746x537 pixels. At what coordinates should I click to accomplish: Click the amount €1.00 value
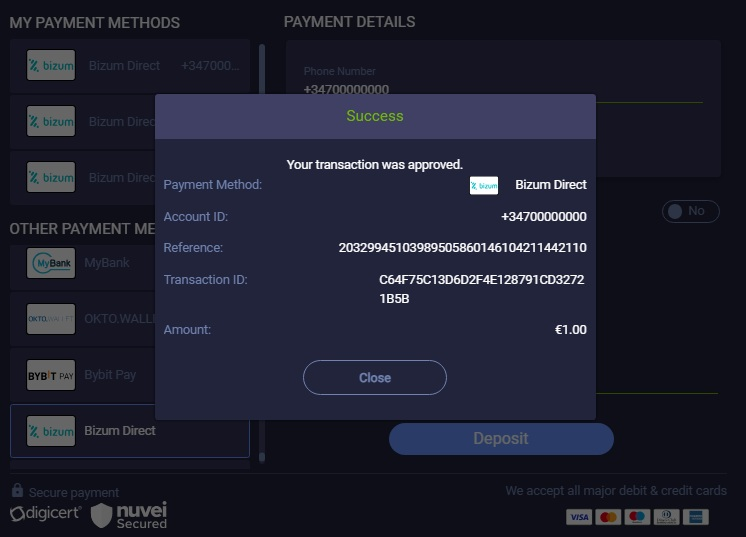pos(570,330)
